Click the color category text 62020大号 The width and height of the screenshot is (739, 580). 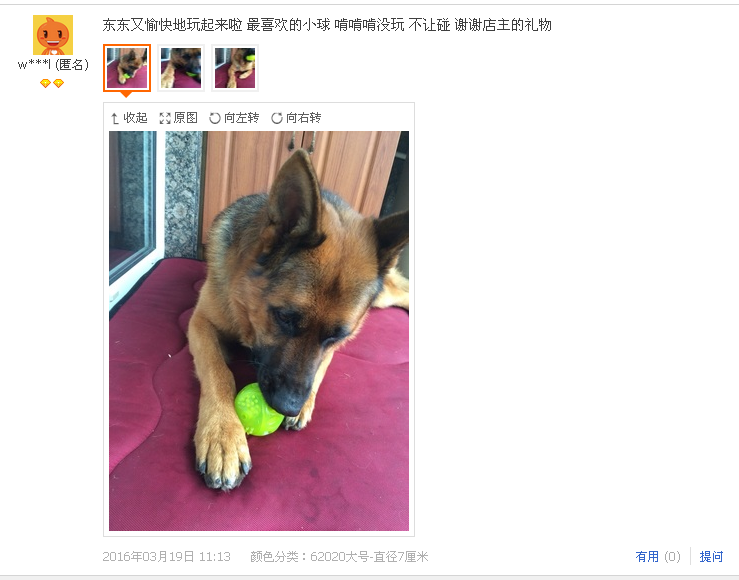tap(339, 557)
